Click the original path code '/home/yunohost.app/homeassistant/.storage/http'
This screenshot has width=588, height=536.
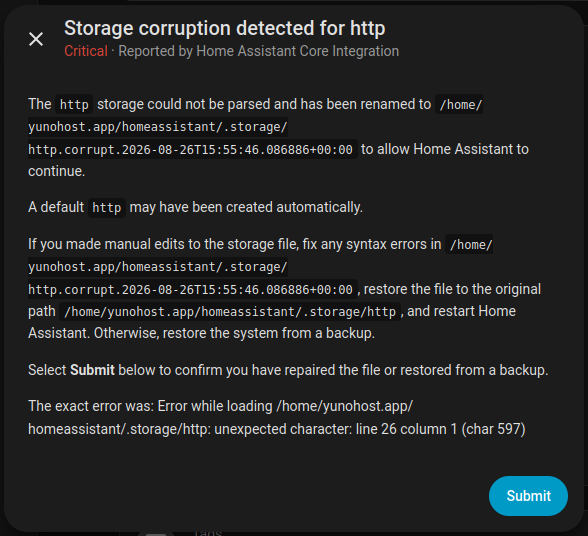point(230,311)
